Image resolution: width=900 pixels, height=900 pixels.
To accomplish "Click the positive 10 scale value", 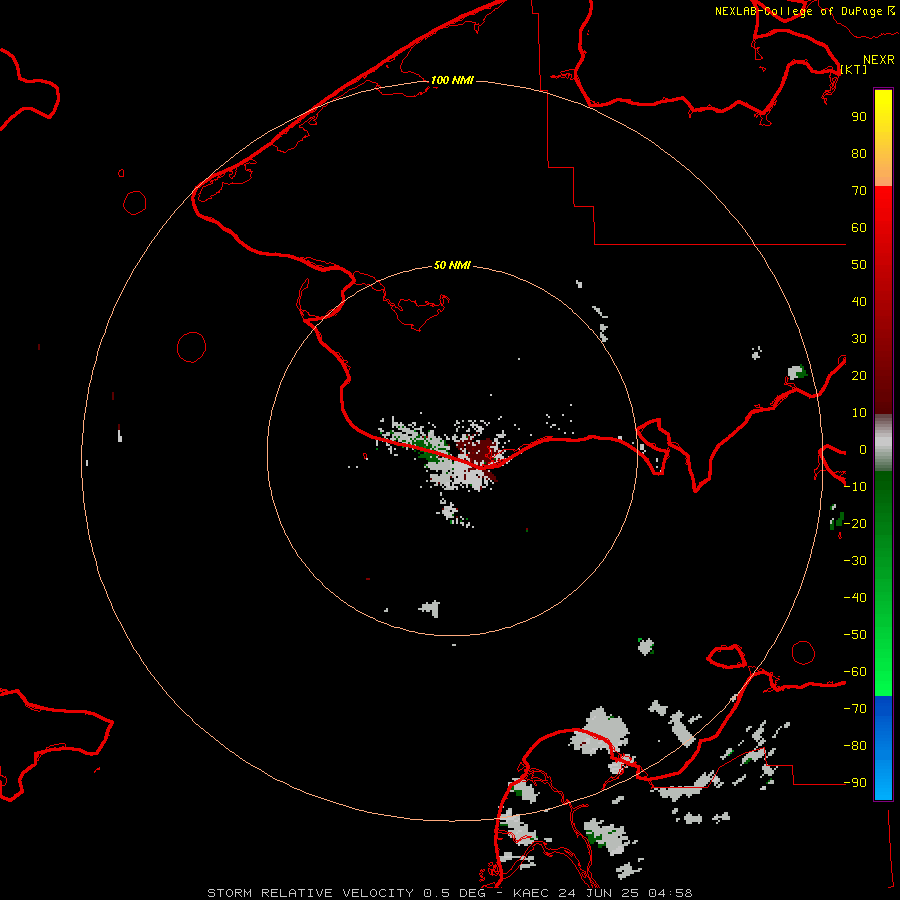I will [859, 413].
